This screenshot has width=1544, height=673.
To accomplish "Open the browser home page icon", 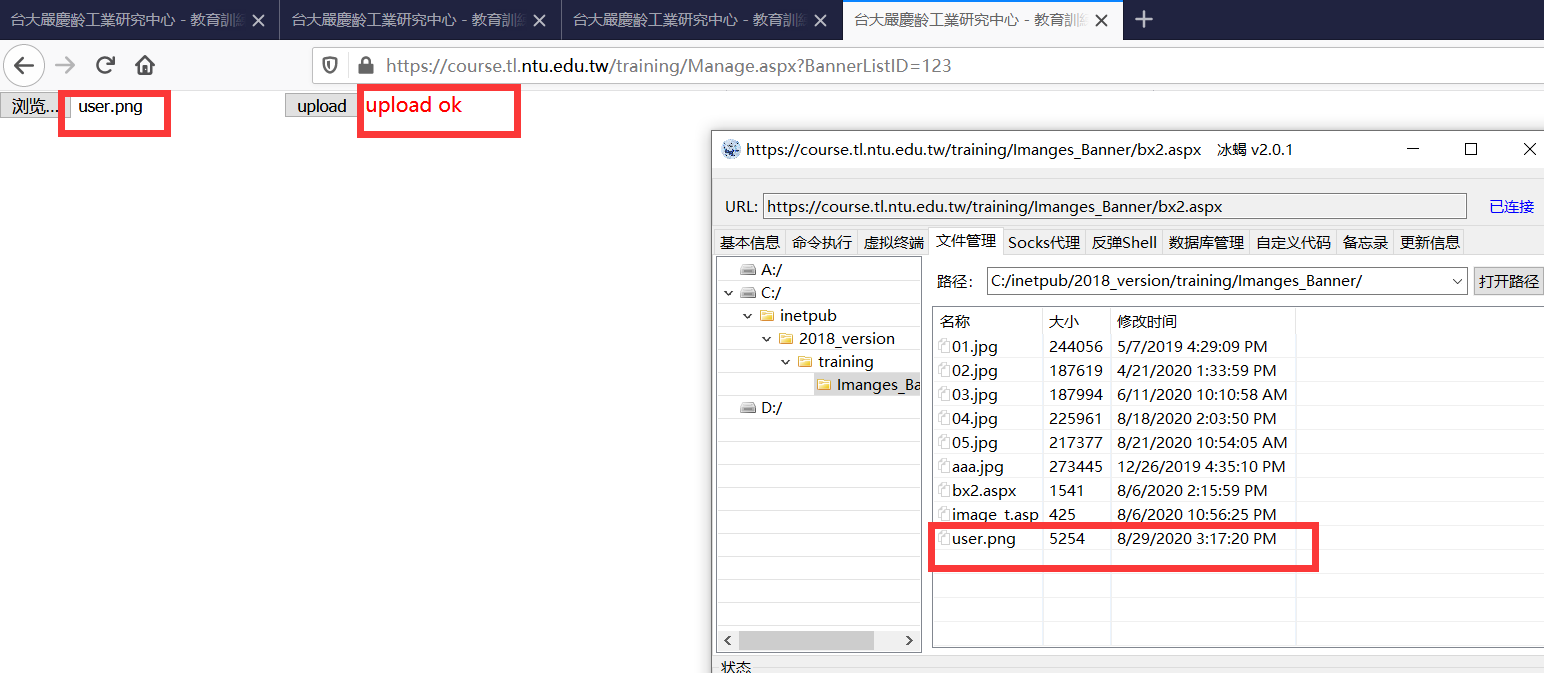I will click(x=145, y=66).
